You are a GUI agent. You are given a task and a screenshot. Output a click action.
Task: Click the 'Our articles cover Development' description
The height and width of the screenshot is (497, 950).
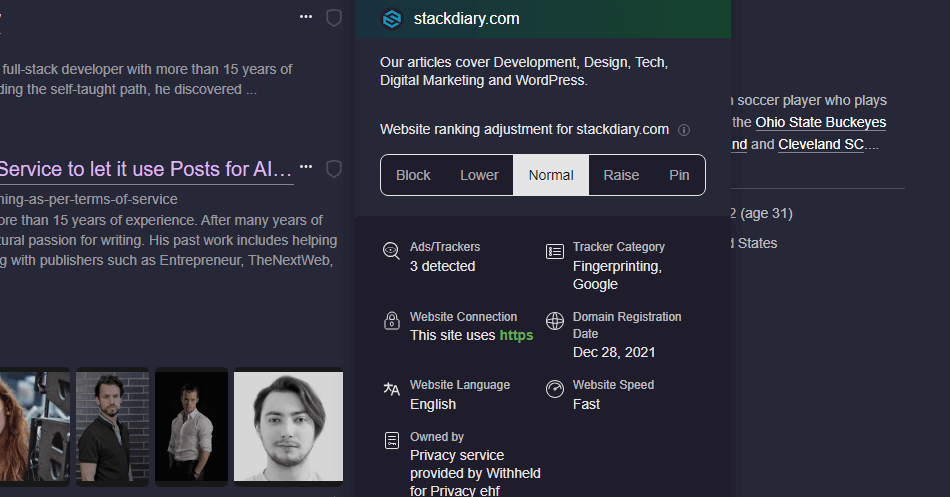[524, 71]
